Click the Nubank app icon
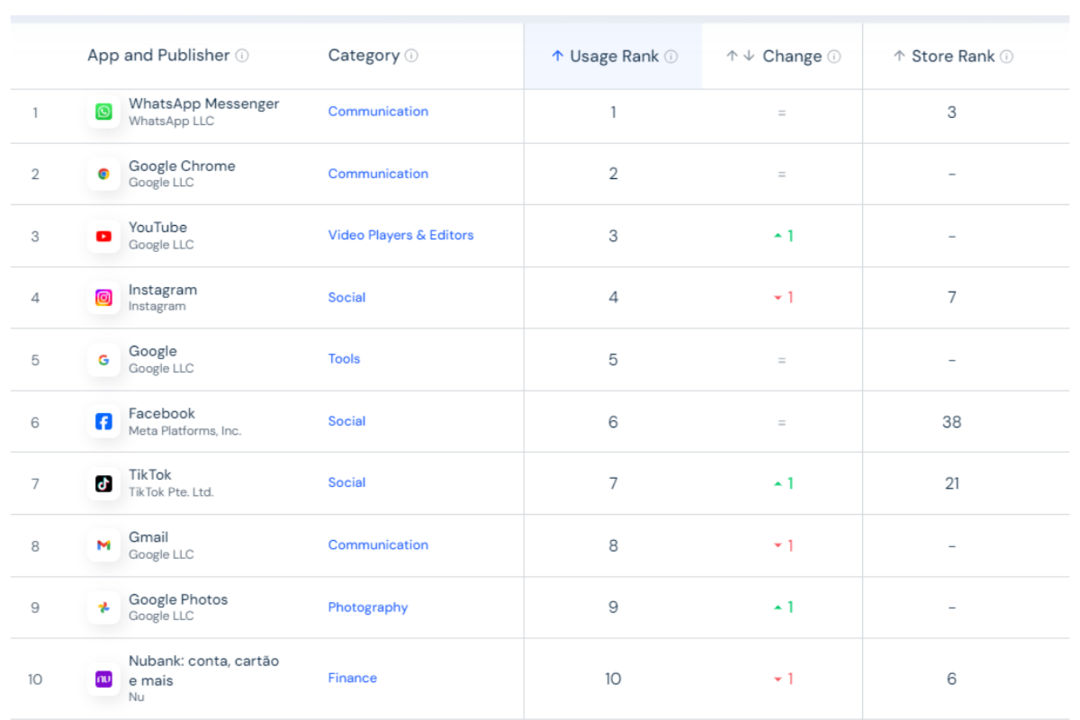This screenshot has height=720, width=1080. point(104,679)
